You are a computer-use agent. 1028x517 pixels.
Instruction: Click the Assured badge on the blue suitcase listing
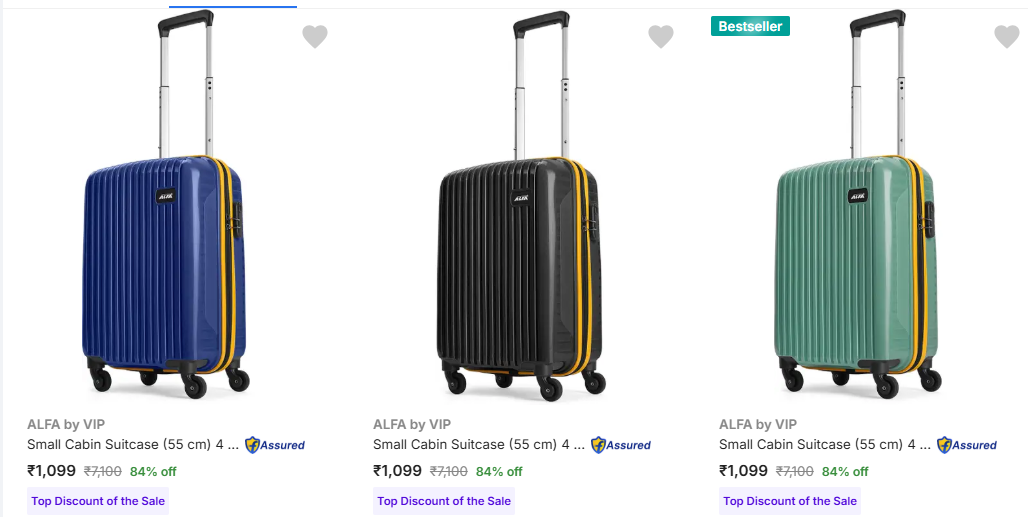point(275,445)
